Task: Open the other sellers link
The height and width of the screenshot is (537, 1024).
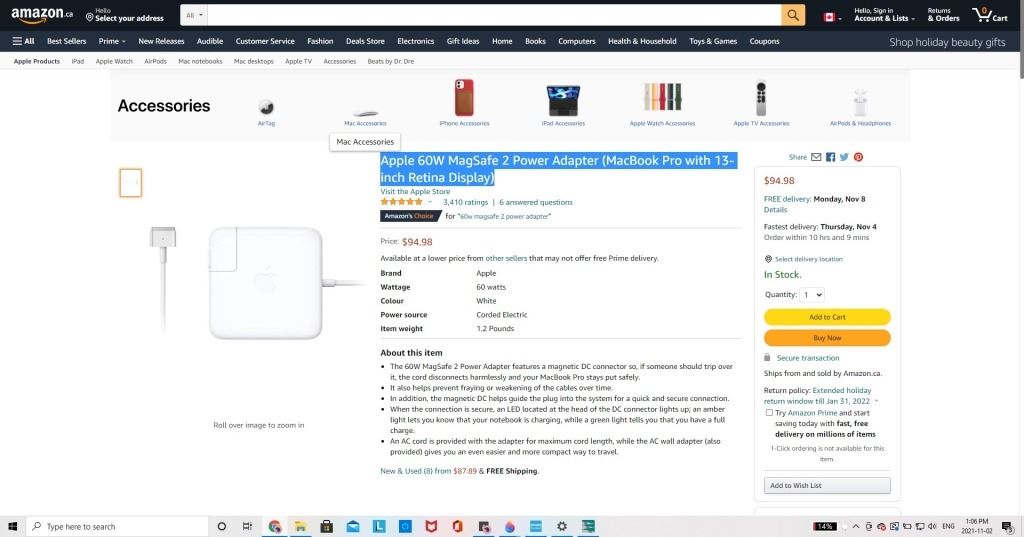Action: point(505,258)
